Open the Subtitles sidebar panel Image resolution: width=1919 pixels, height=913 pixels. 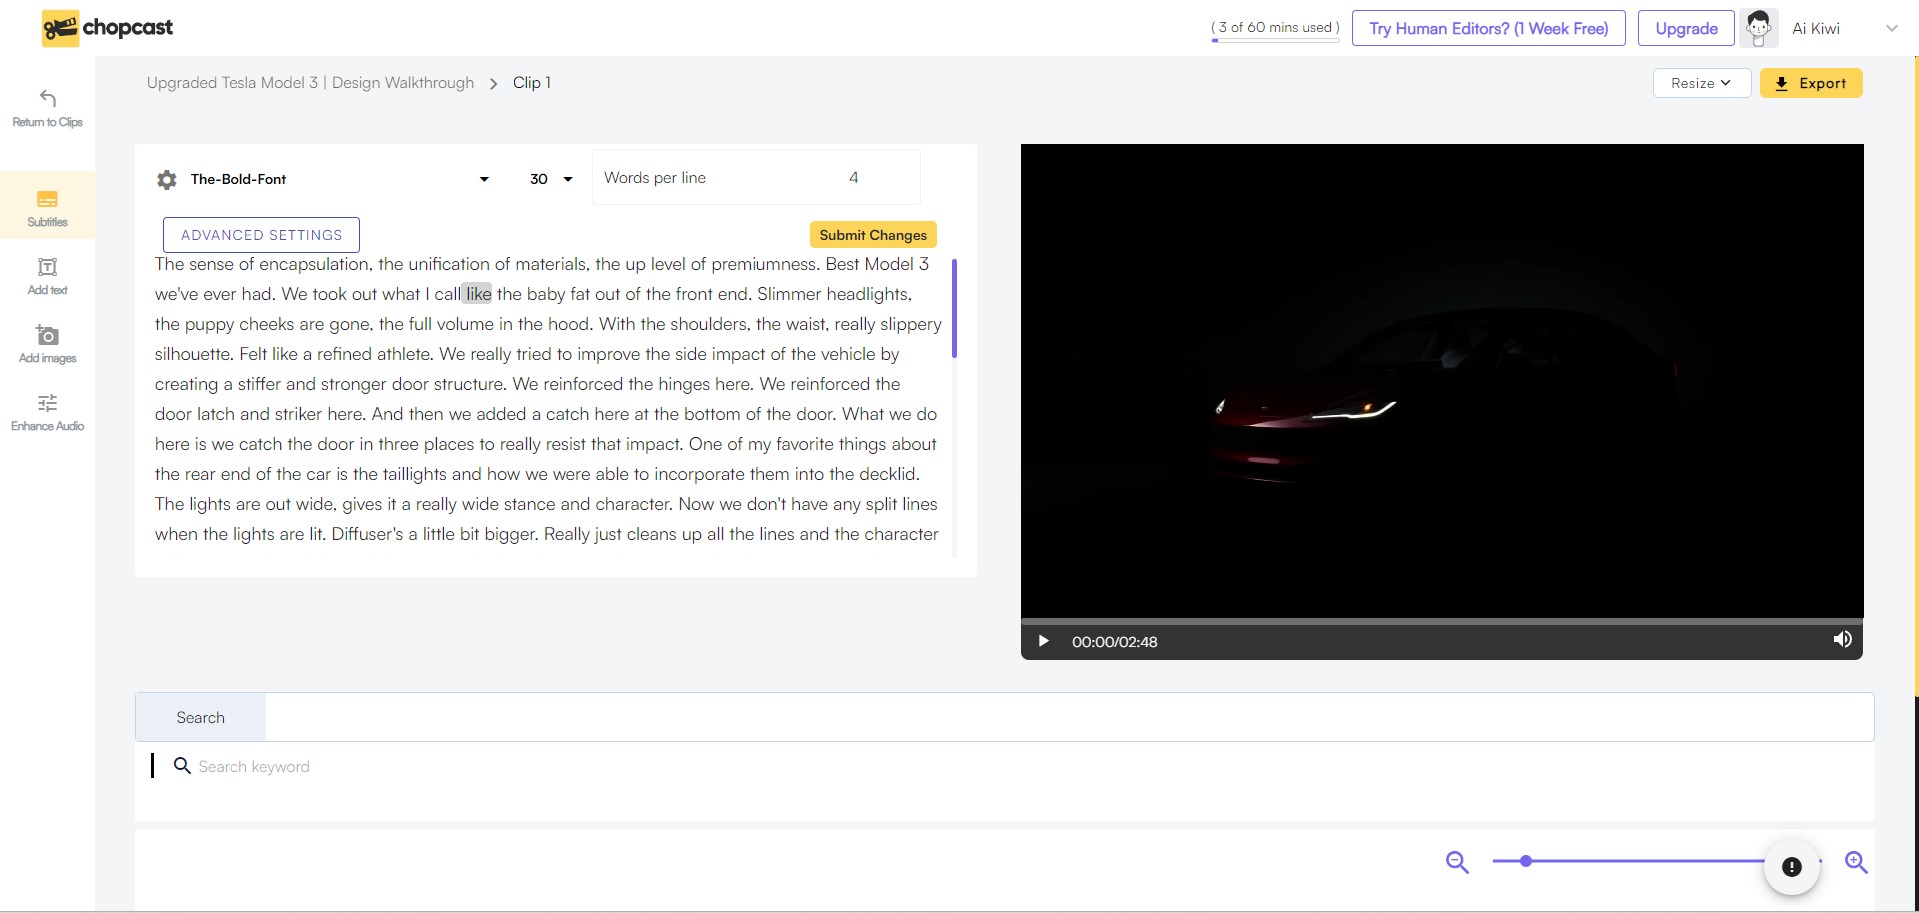[47, 206]
